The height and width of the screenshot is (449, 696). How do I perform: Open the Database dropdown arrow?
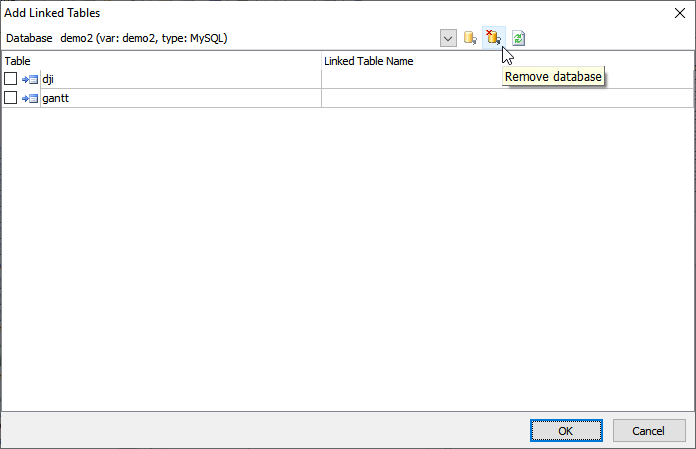pos(448,38)
